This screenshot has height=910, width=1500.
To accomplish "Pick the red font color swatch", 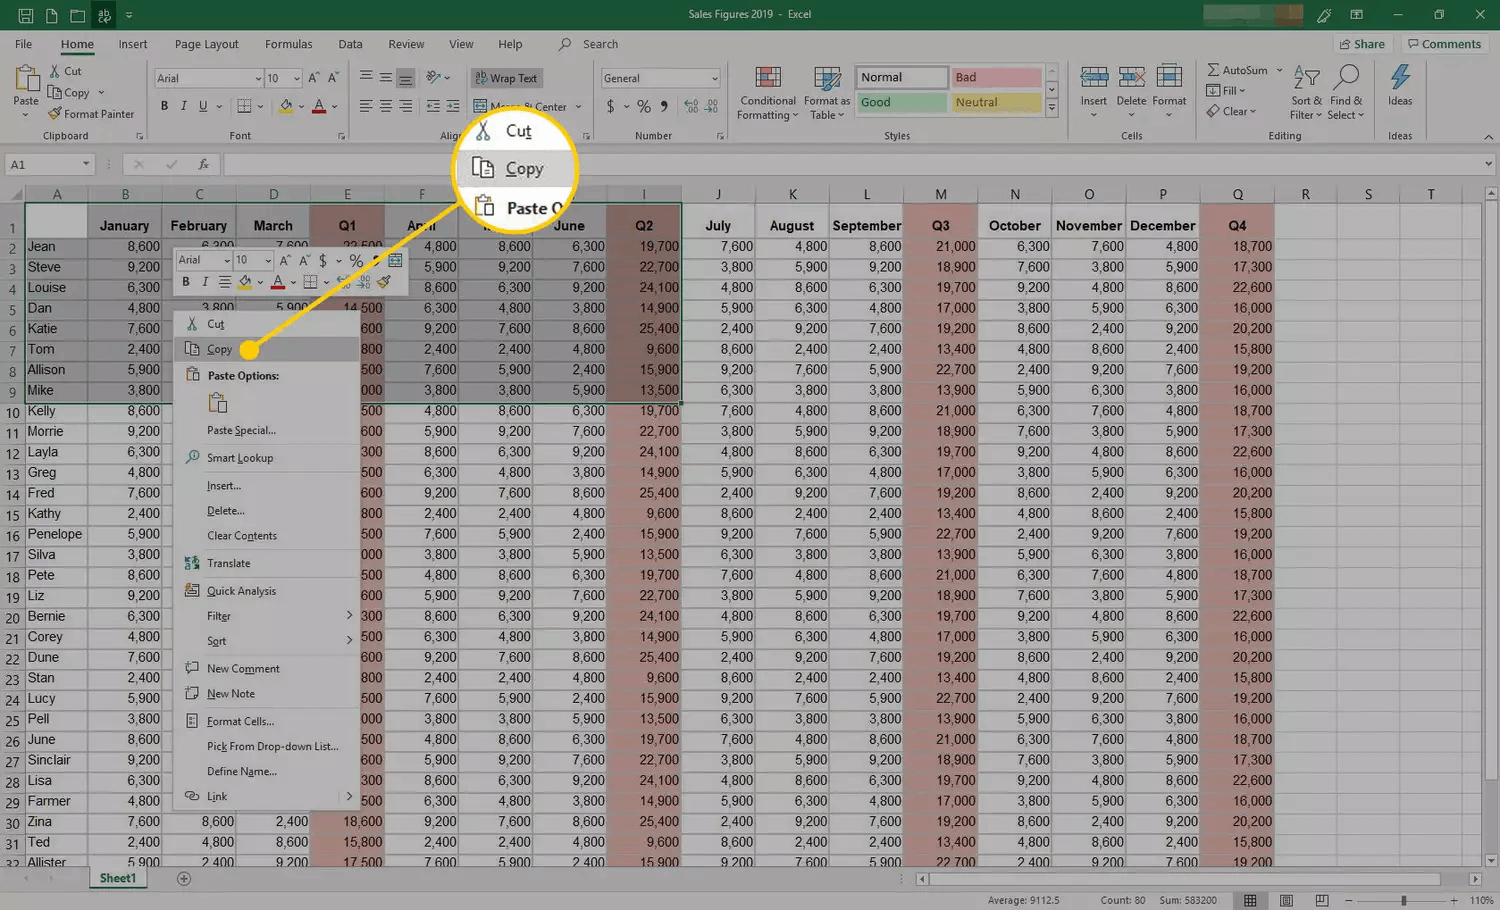I will click(319, 106).
